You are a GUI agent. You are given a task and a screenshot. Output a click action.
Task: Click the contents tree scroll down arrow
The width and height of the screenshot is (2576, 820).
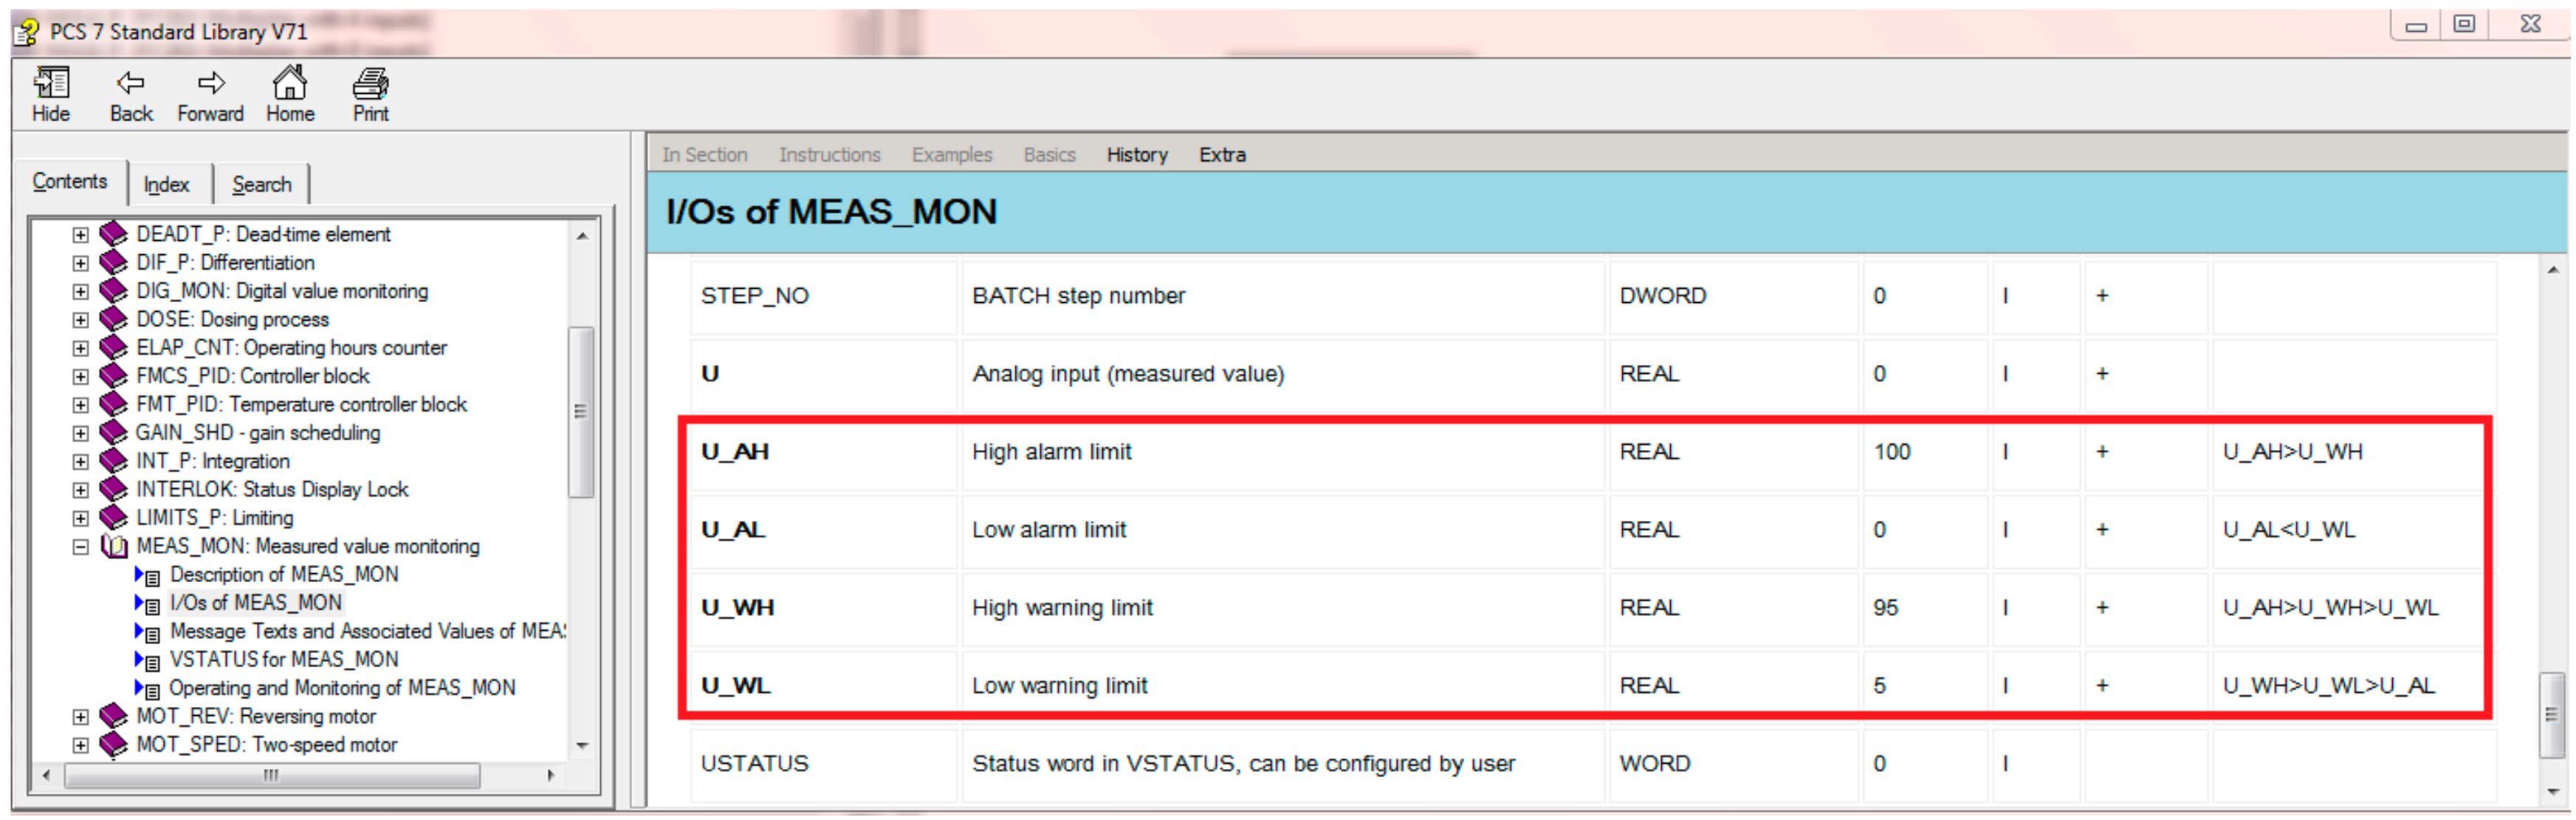click(x=582, y=746)
